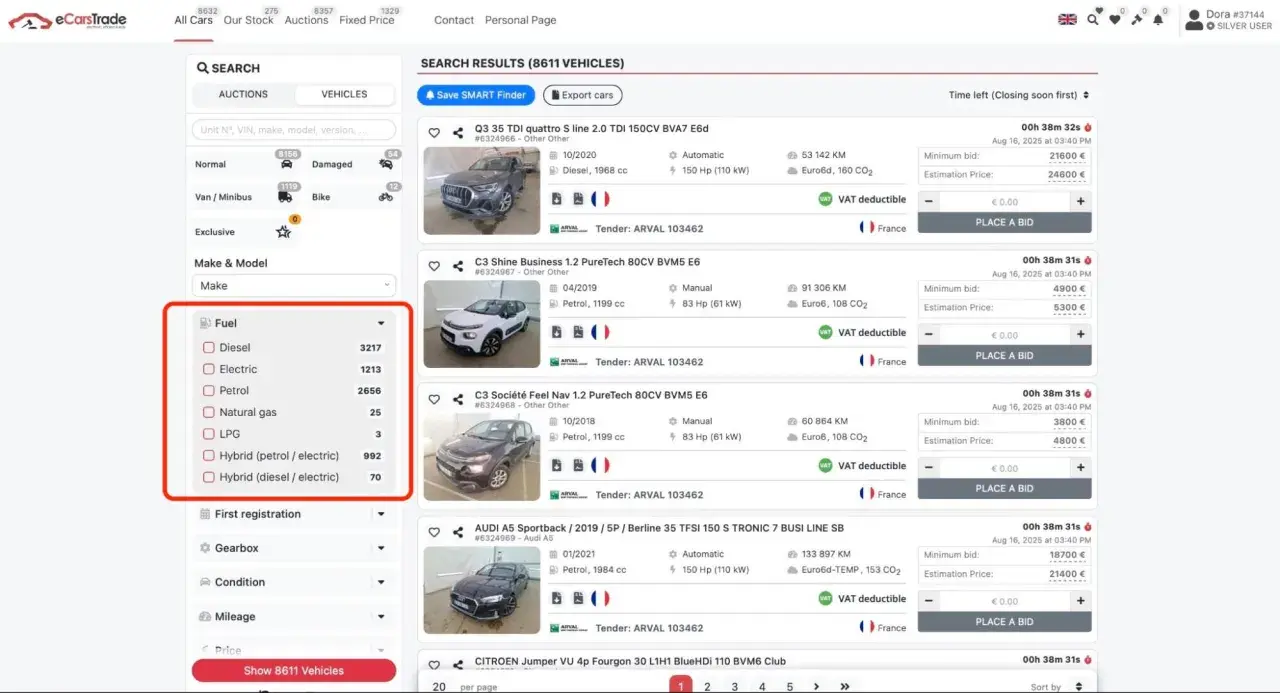Favorite the C3 Société Feel Nav listing

click(434, 399)
